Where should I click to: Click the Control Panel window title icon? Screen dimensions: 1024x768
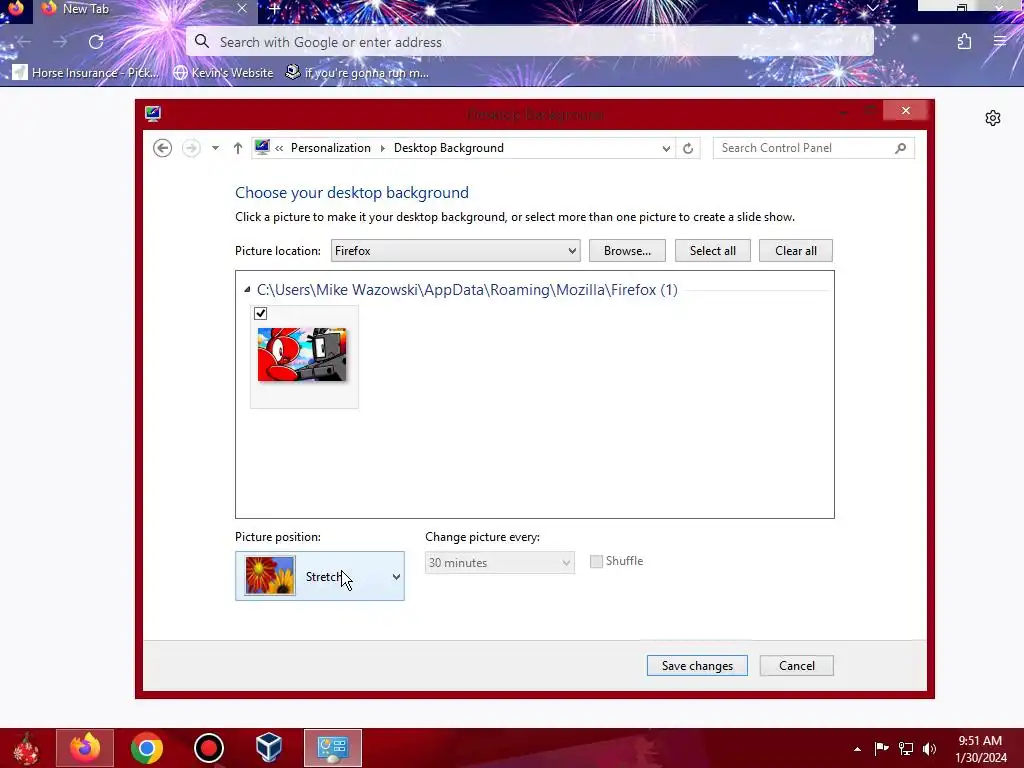click(153, 114)
